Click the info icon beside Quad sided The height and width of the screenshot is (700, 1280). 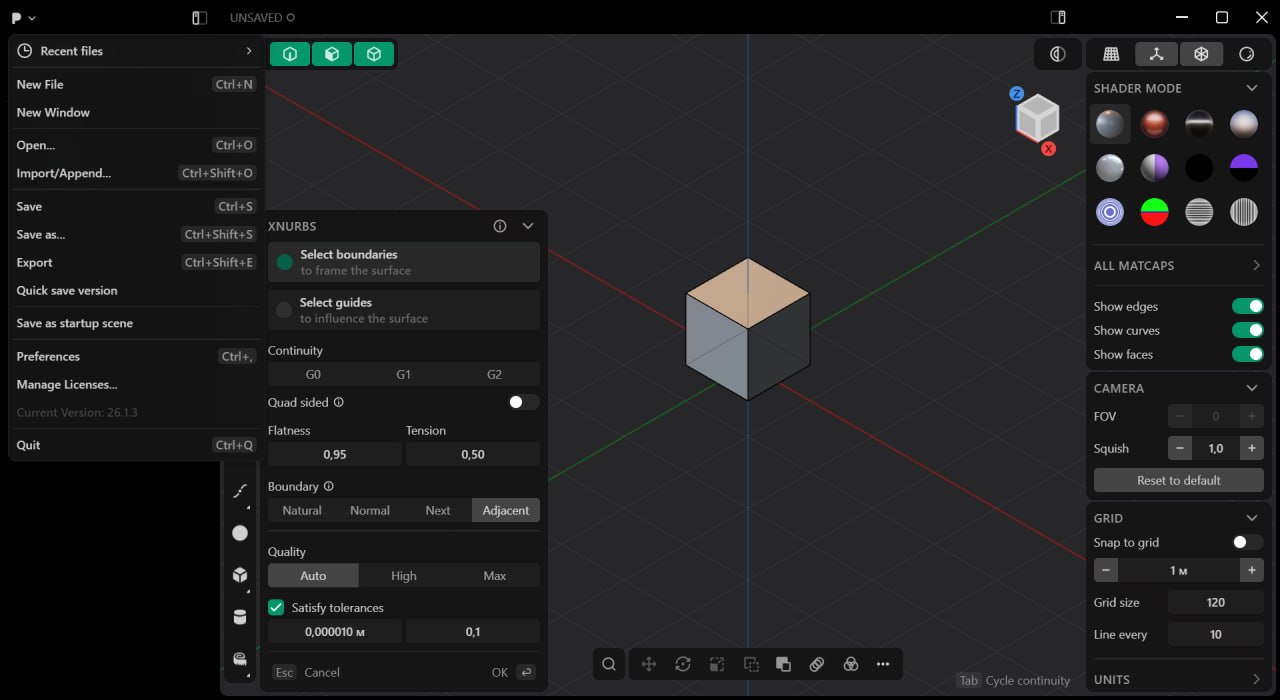tap(338, 402)
